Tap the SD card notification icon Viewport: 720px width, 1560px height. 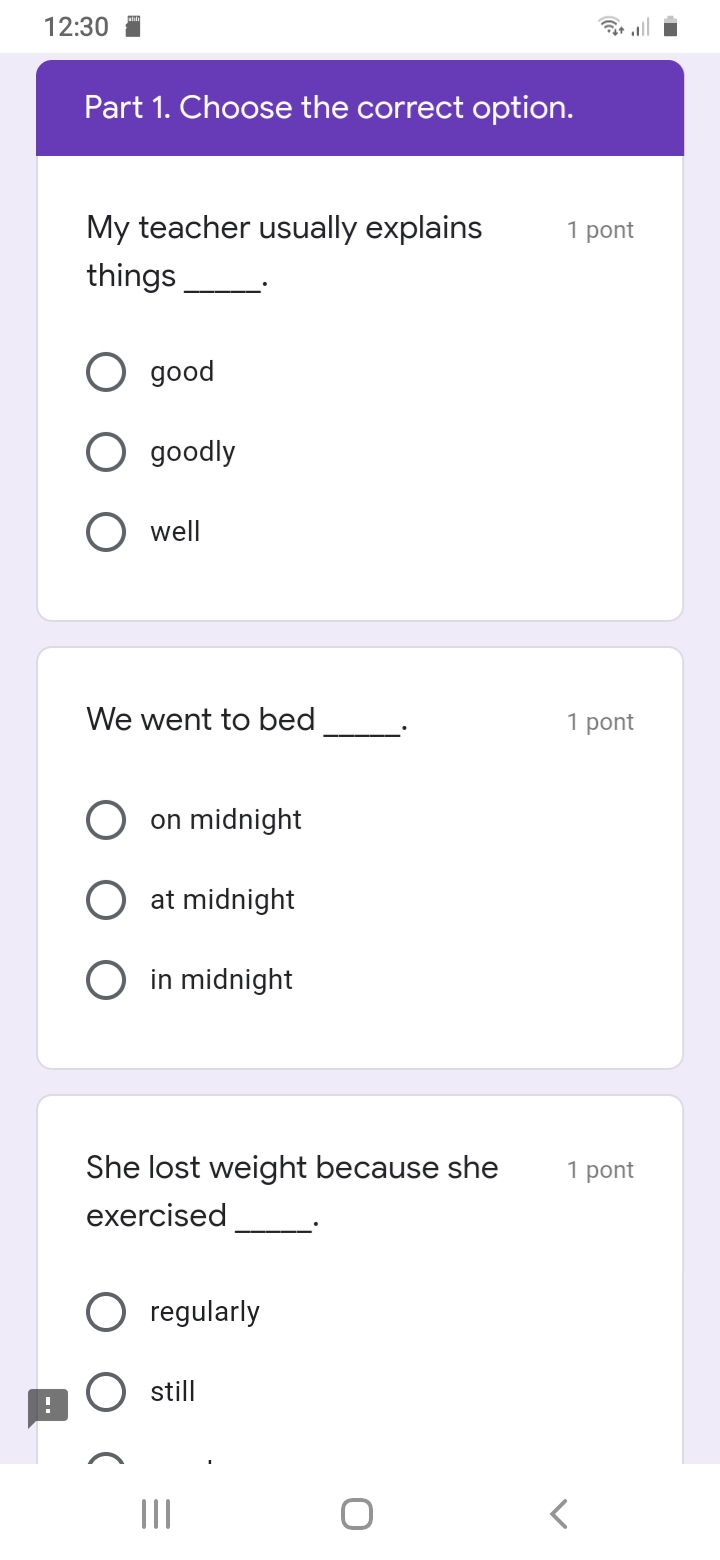131,27
